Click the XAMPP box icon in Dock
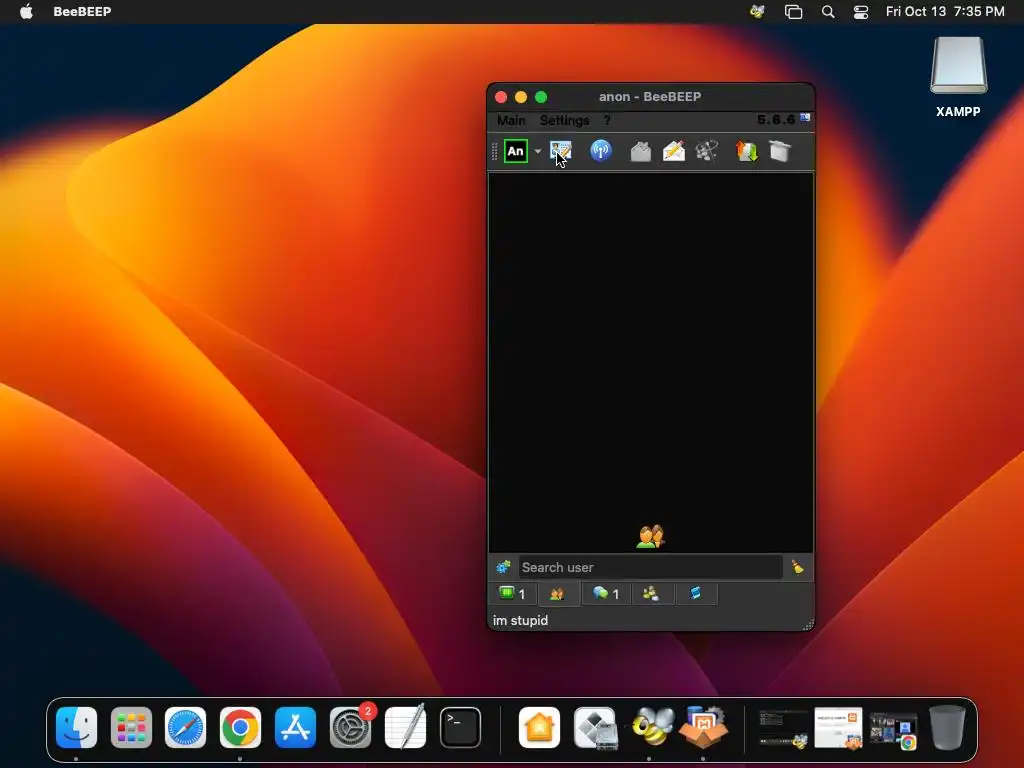The height and width of the screenshot is (768, 1024). 704,727
